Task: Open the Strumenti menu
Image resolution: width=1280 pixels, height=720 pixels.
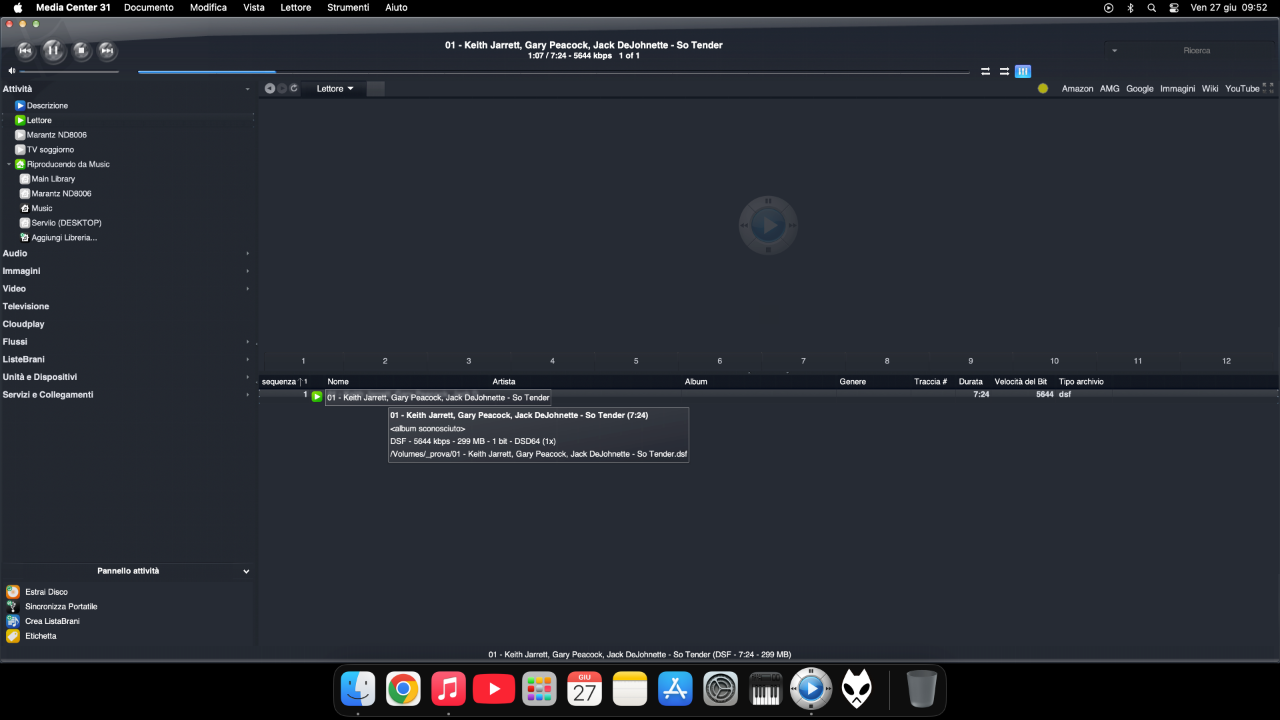Action: [x=348, y=7]
